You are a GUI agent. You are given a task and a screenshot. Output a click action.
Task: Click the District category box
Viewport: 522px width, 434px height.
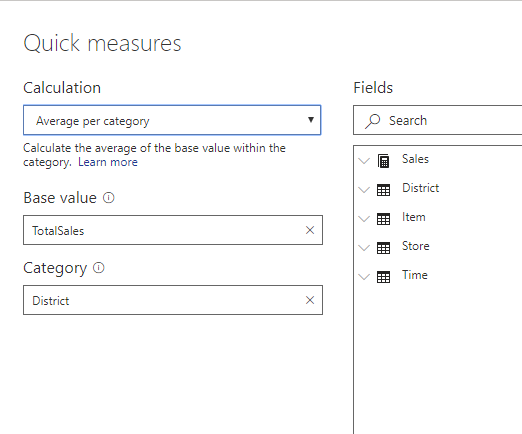173,300
